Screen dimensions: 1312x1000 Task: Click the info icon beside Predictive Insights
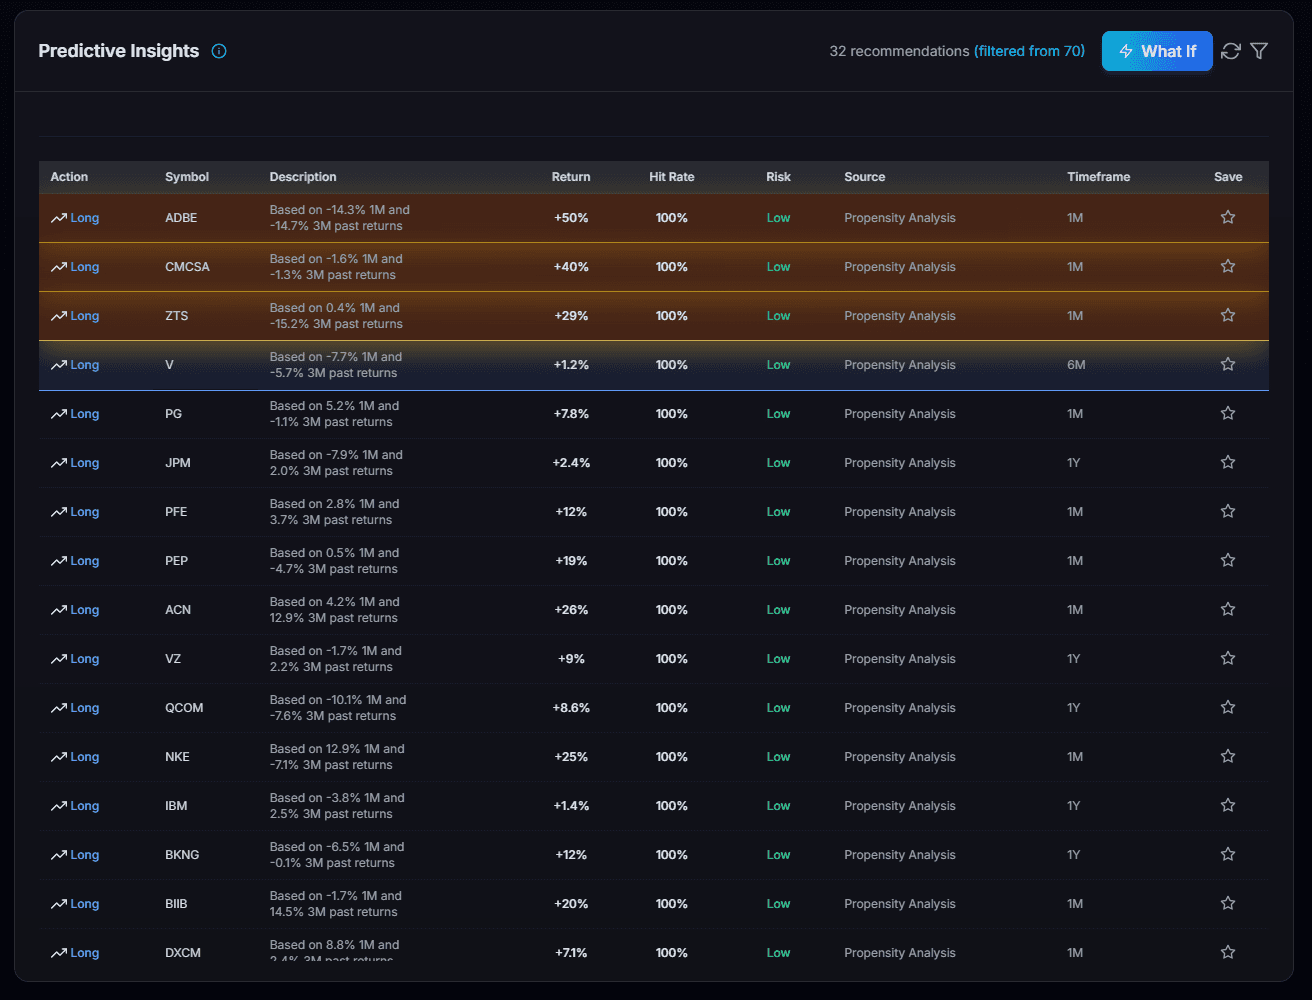coord(218,51)
